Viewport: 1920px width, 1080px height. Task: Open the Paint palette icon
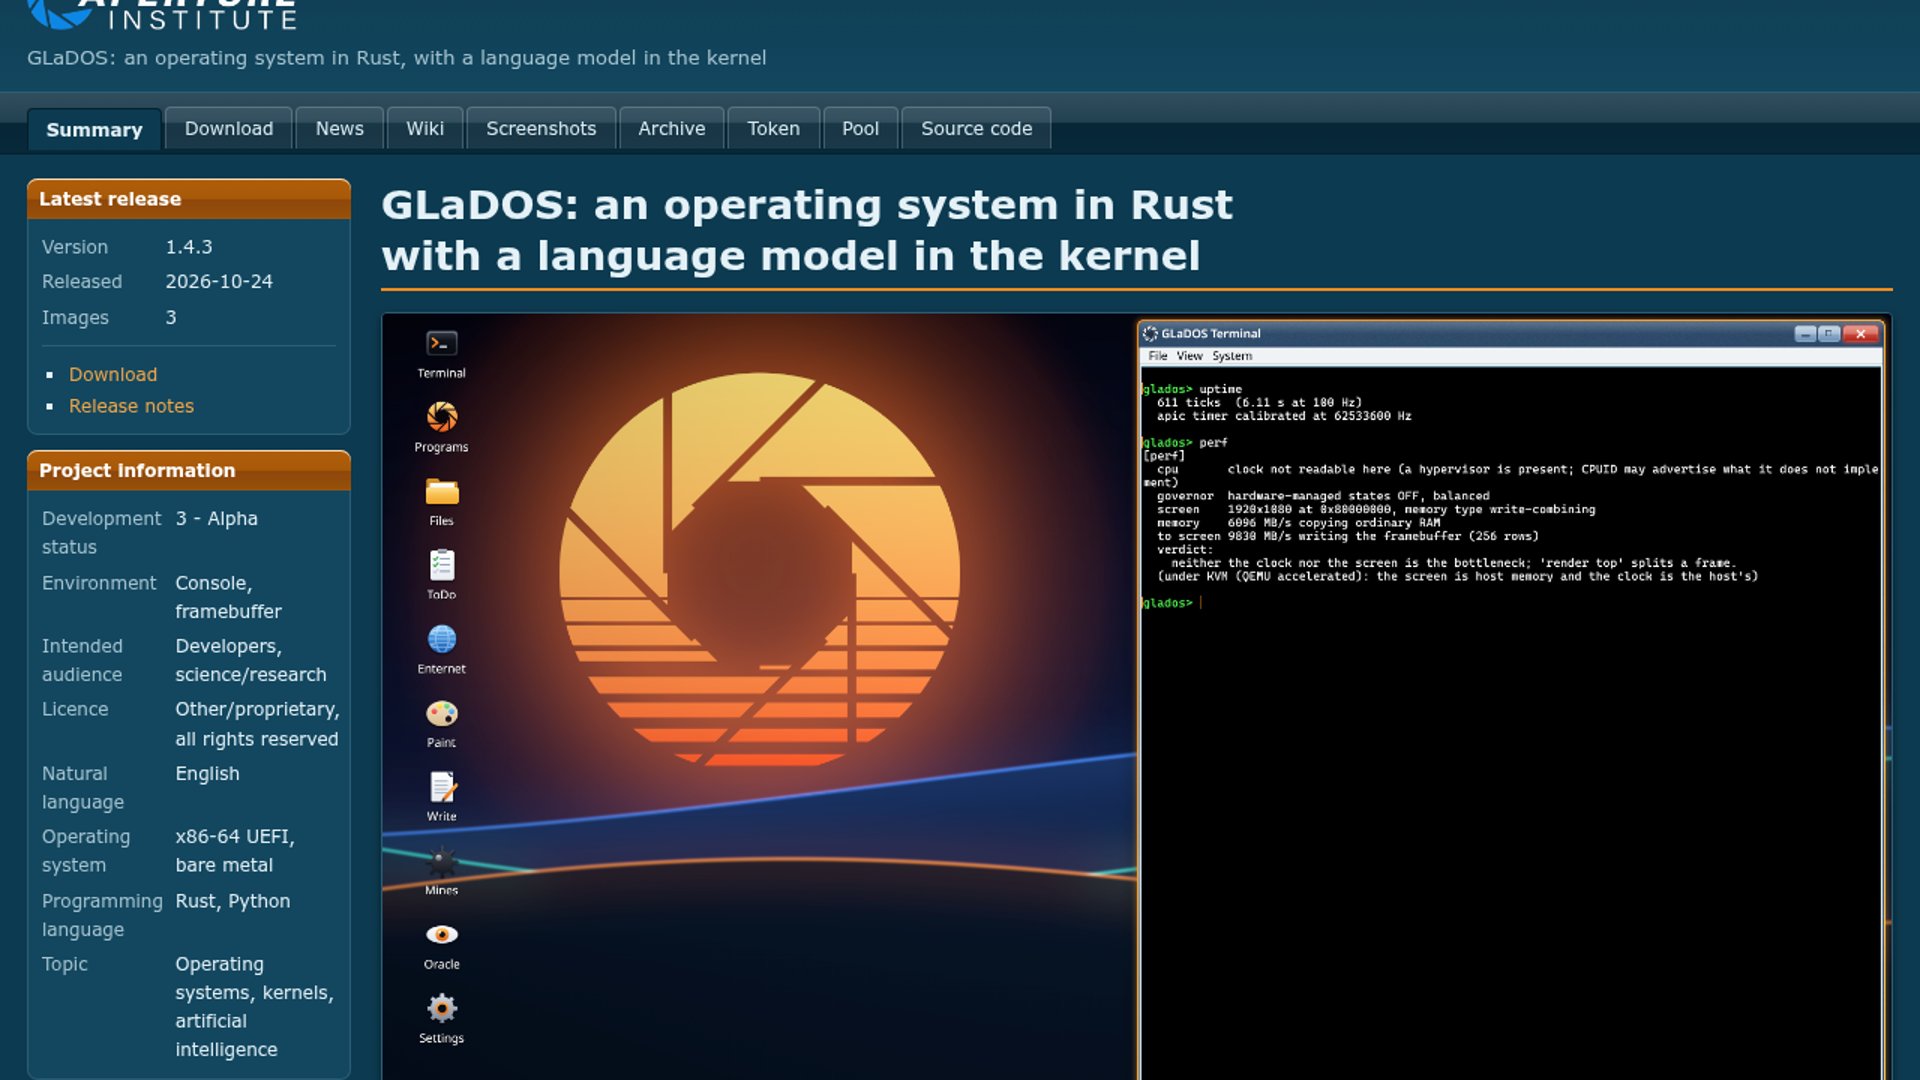pos(441,723)
